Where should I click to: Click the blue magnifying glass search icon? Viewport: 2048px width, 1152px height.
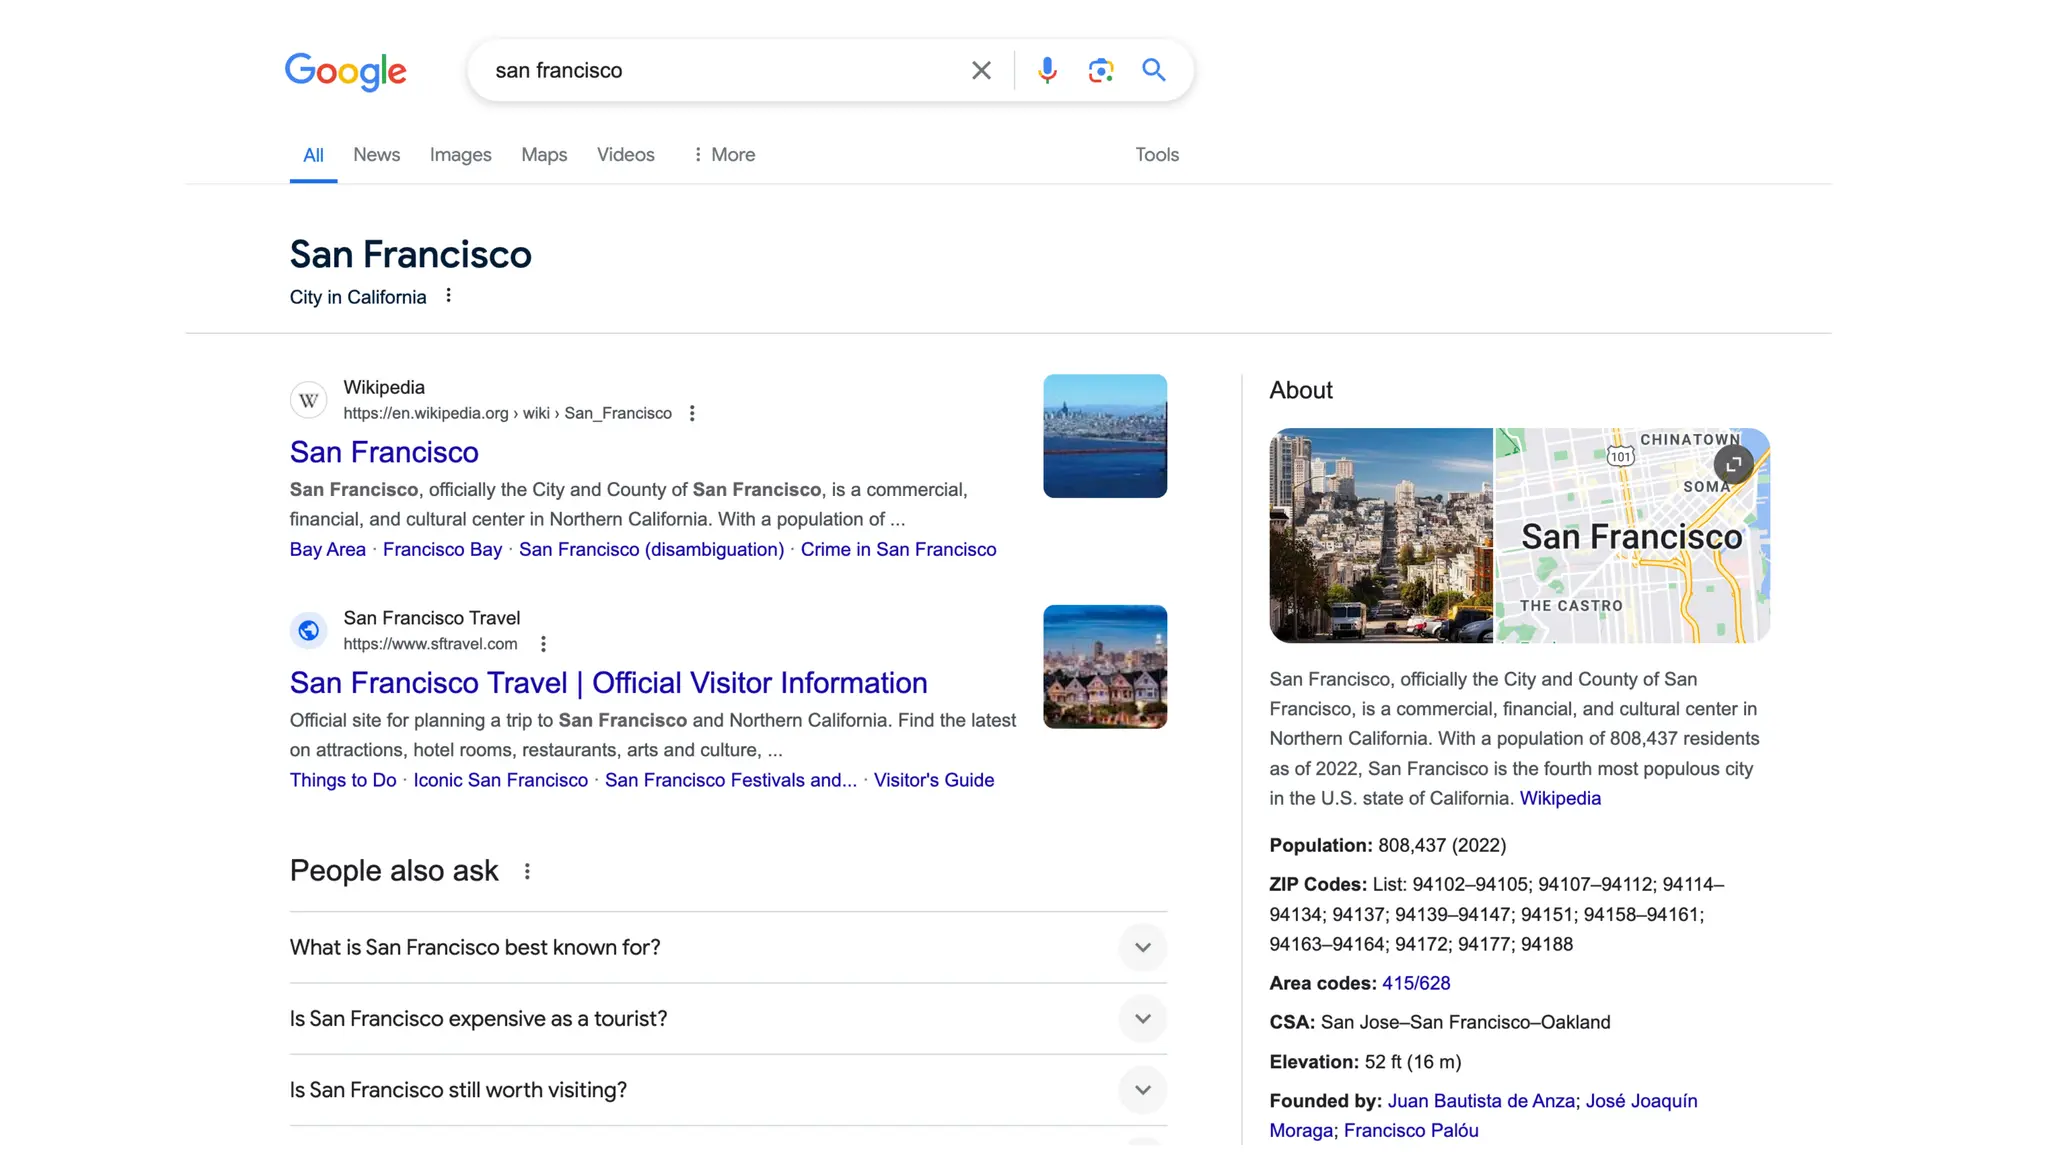pos(1153,70)
